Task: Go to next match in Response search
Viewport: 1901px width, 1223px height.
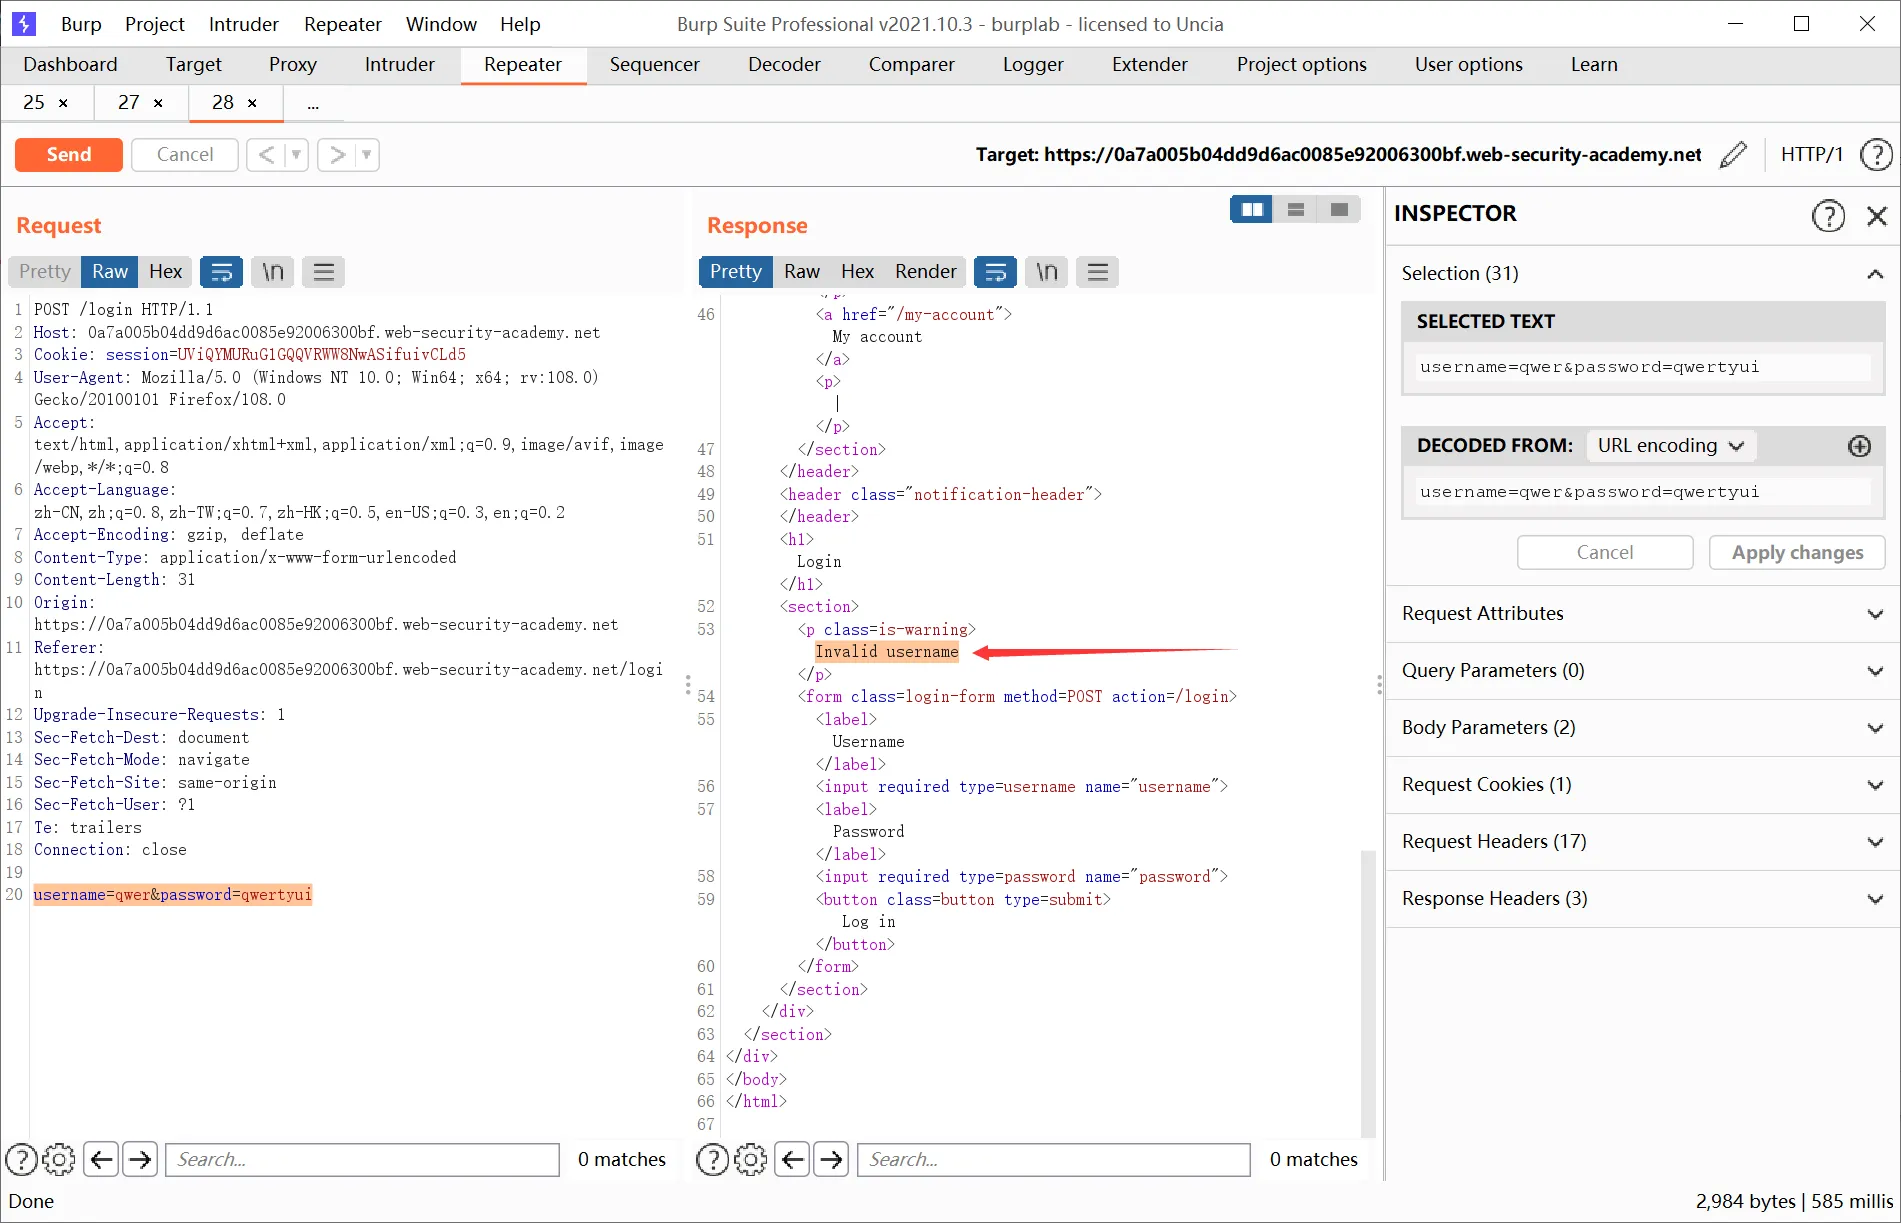Action: pyautogui.click(x=831, y=1159)
